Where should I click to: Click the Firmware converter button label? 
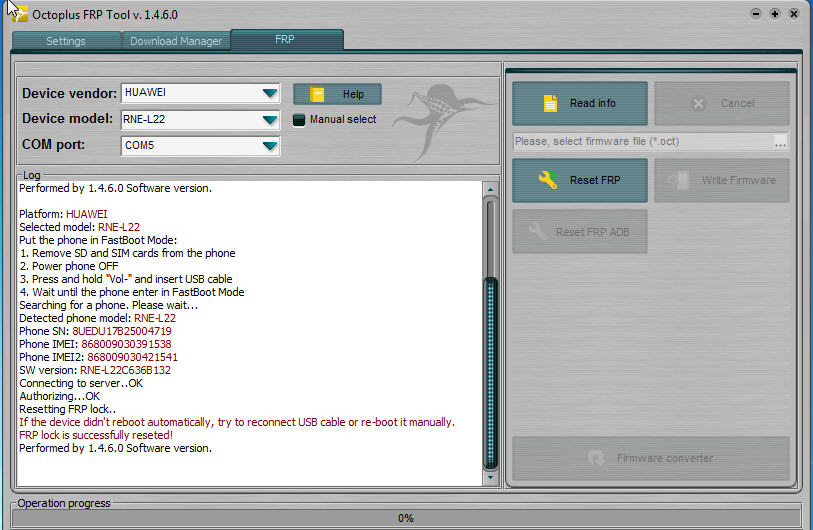click(x=665, y=458)
